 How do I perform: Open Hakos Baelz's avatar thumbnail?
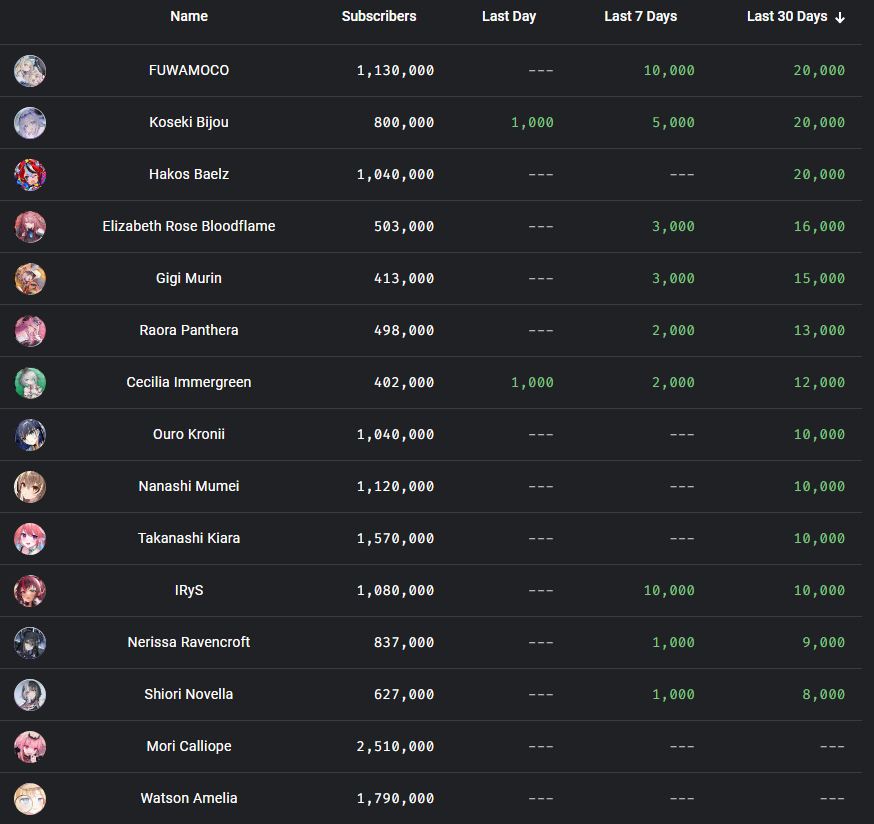pos(30,175)
